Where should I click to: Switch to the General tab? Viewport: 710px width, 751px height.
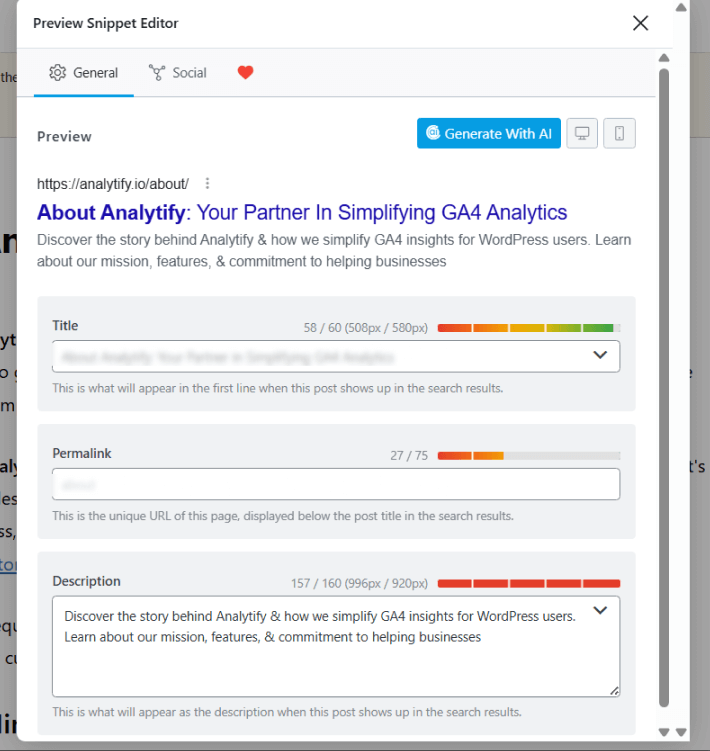[x=83, y=73]
